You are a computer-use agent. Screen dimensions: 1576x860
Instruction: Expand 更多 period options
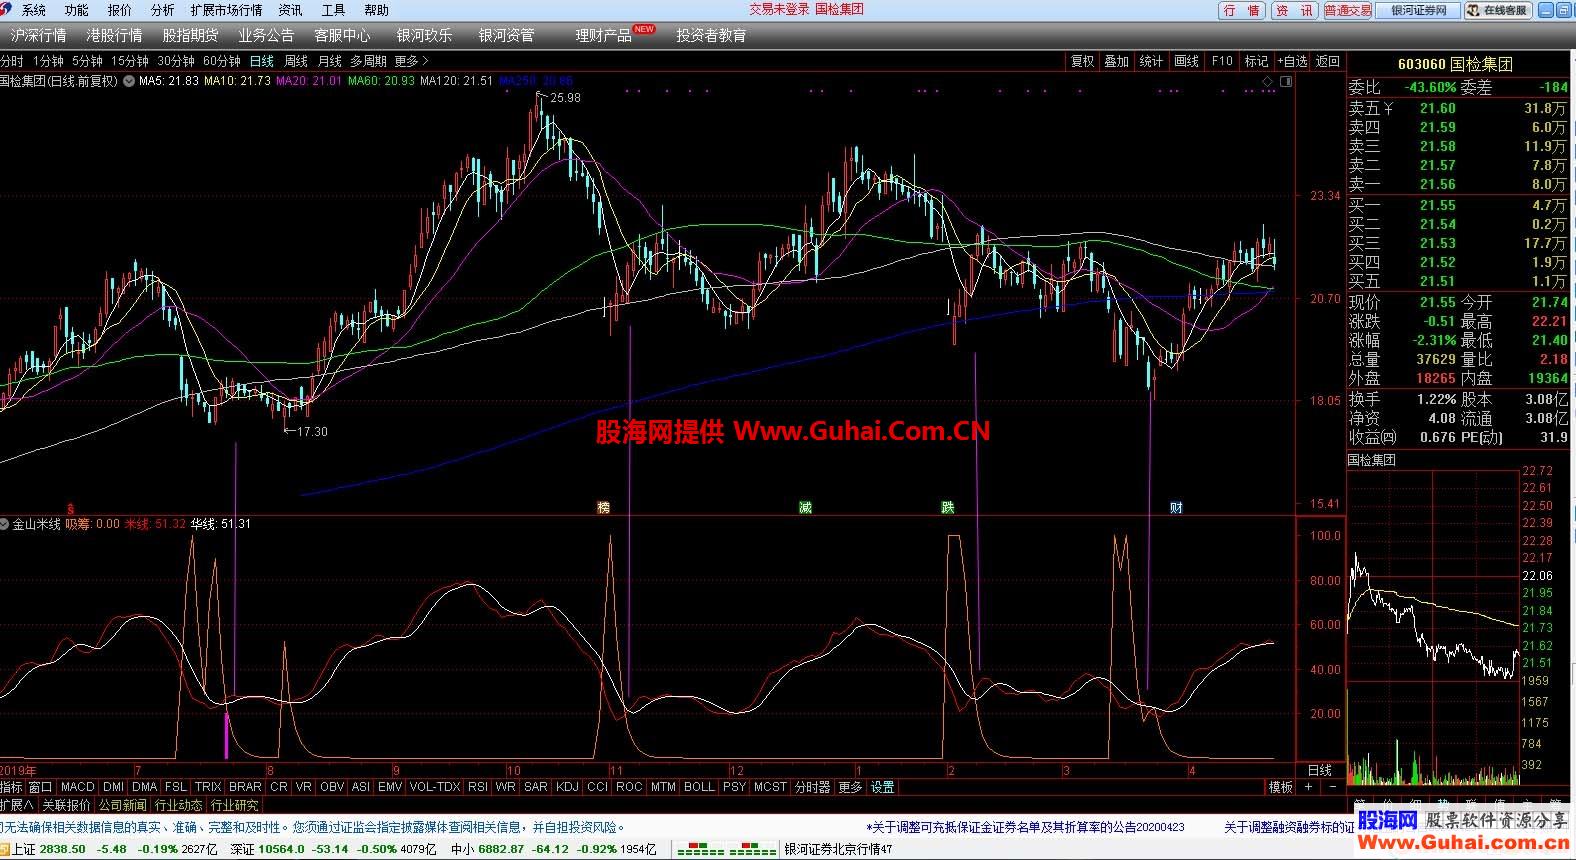click(411, 61)
